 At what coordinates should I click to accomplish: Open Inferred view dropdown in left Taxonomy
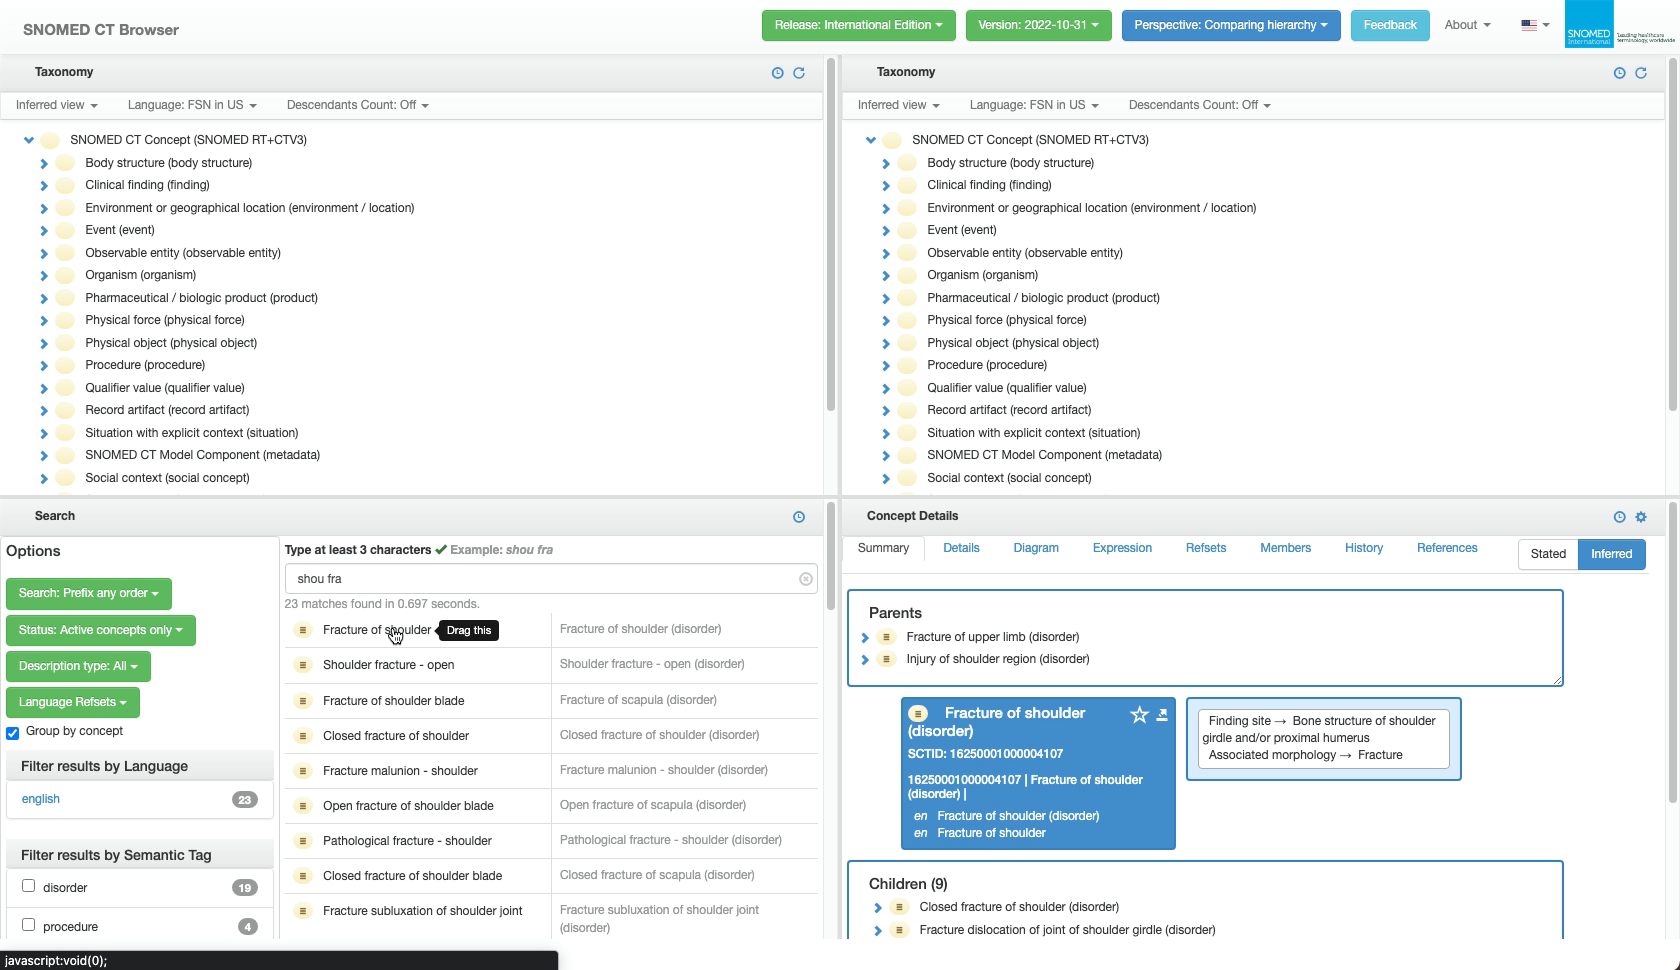pyautogui.click(x=57, y=105)
